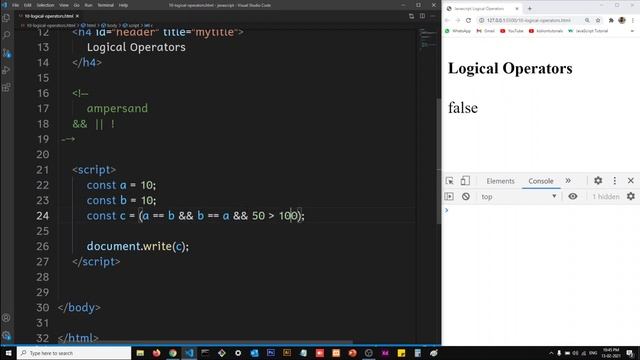Click the taskbar 'Type here to search' box
This screenshot has width=640, height=360.
click(74, 353)
